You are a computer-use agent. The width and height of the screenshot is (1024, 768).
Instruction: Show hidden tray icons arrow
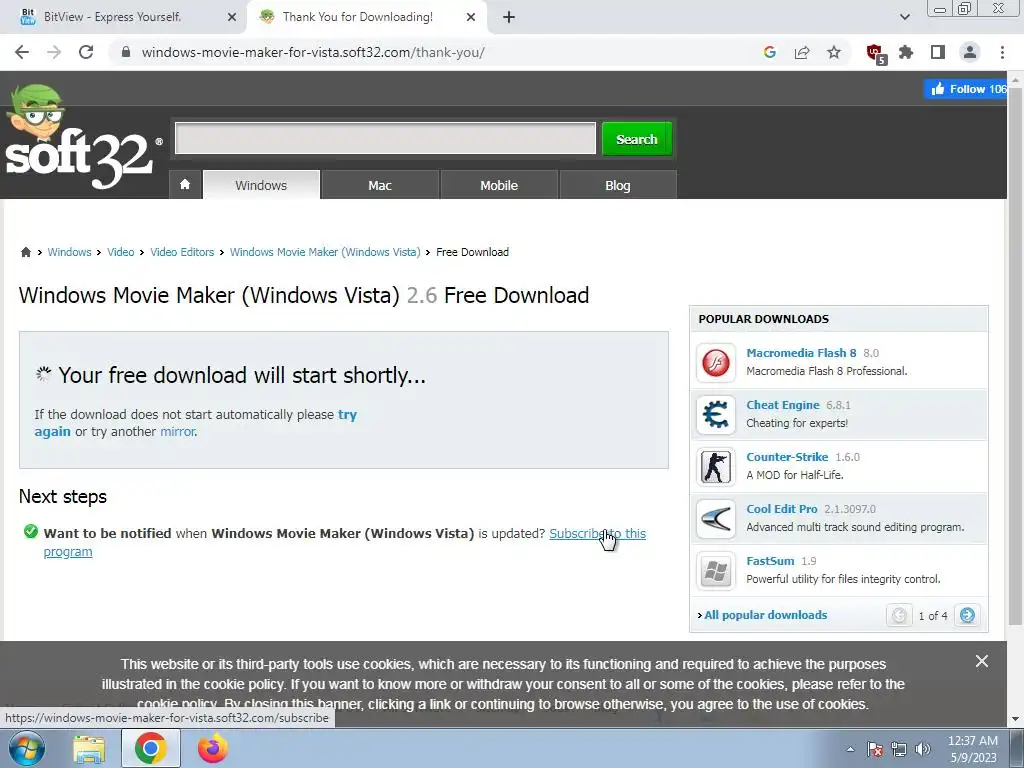[850, 749]
